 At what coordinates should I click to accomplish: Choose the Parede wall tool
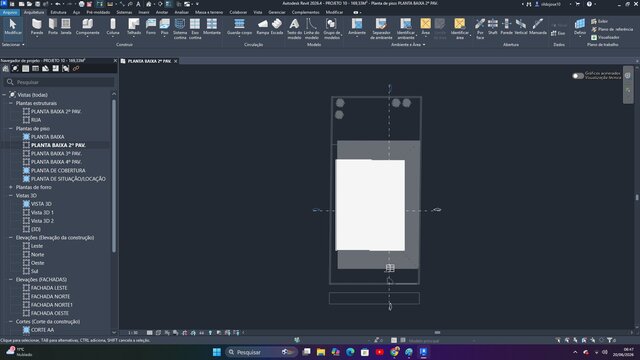(x=37, y=27)
